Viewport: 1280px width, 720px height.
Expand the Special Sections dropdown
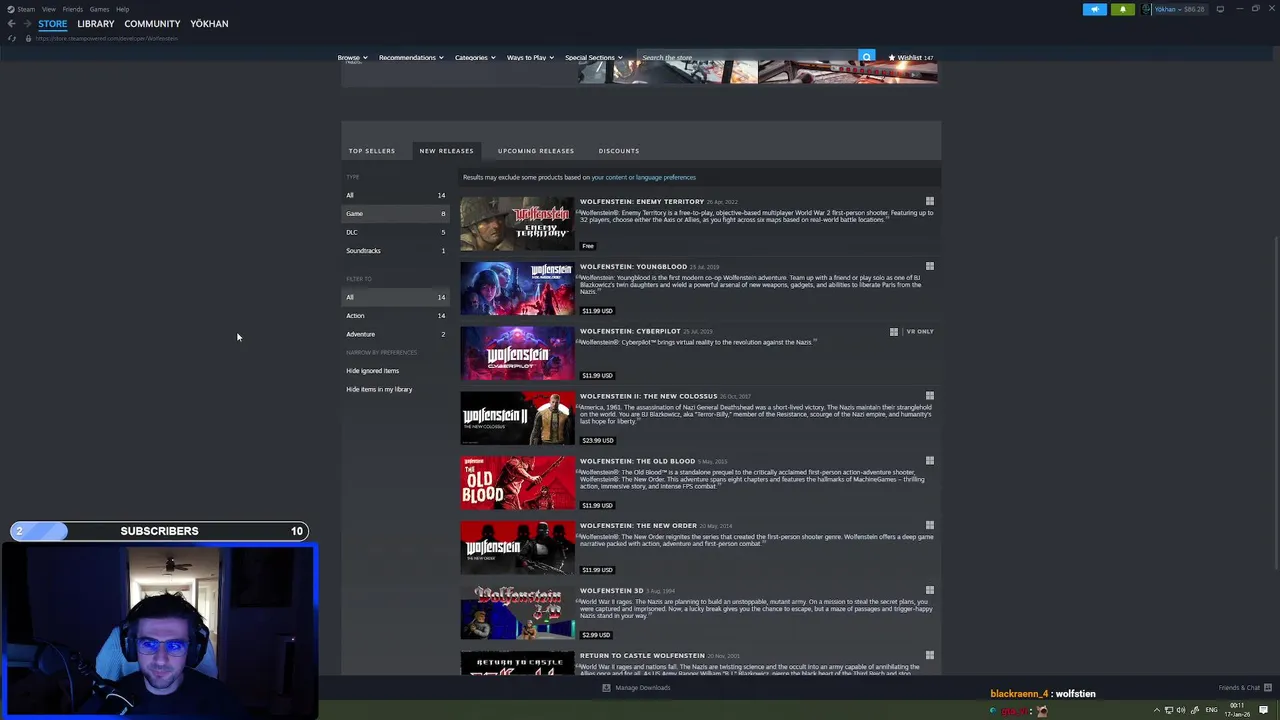click(x=593, y=57)
